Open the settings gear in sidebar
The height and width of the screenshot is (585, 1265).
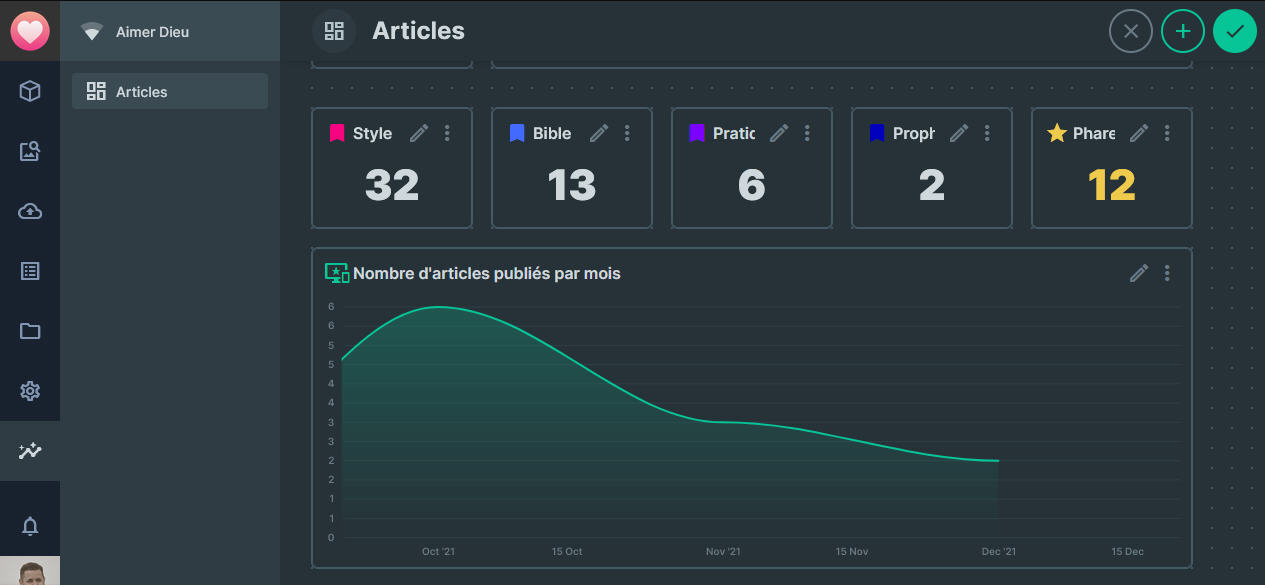30,391
